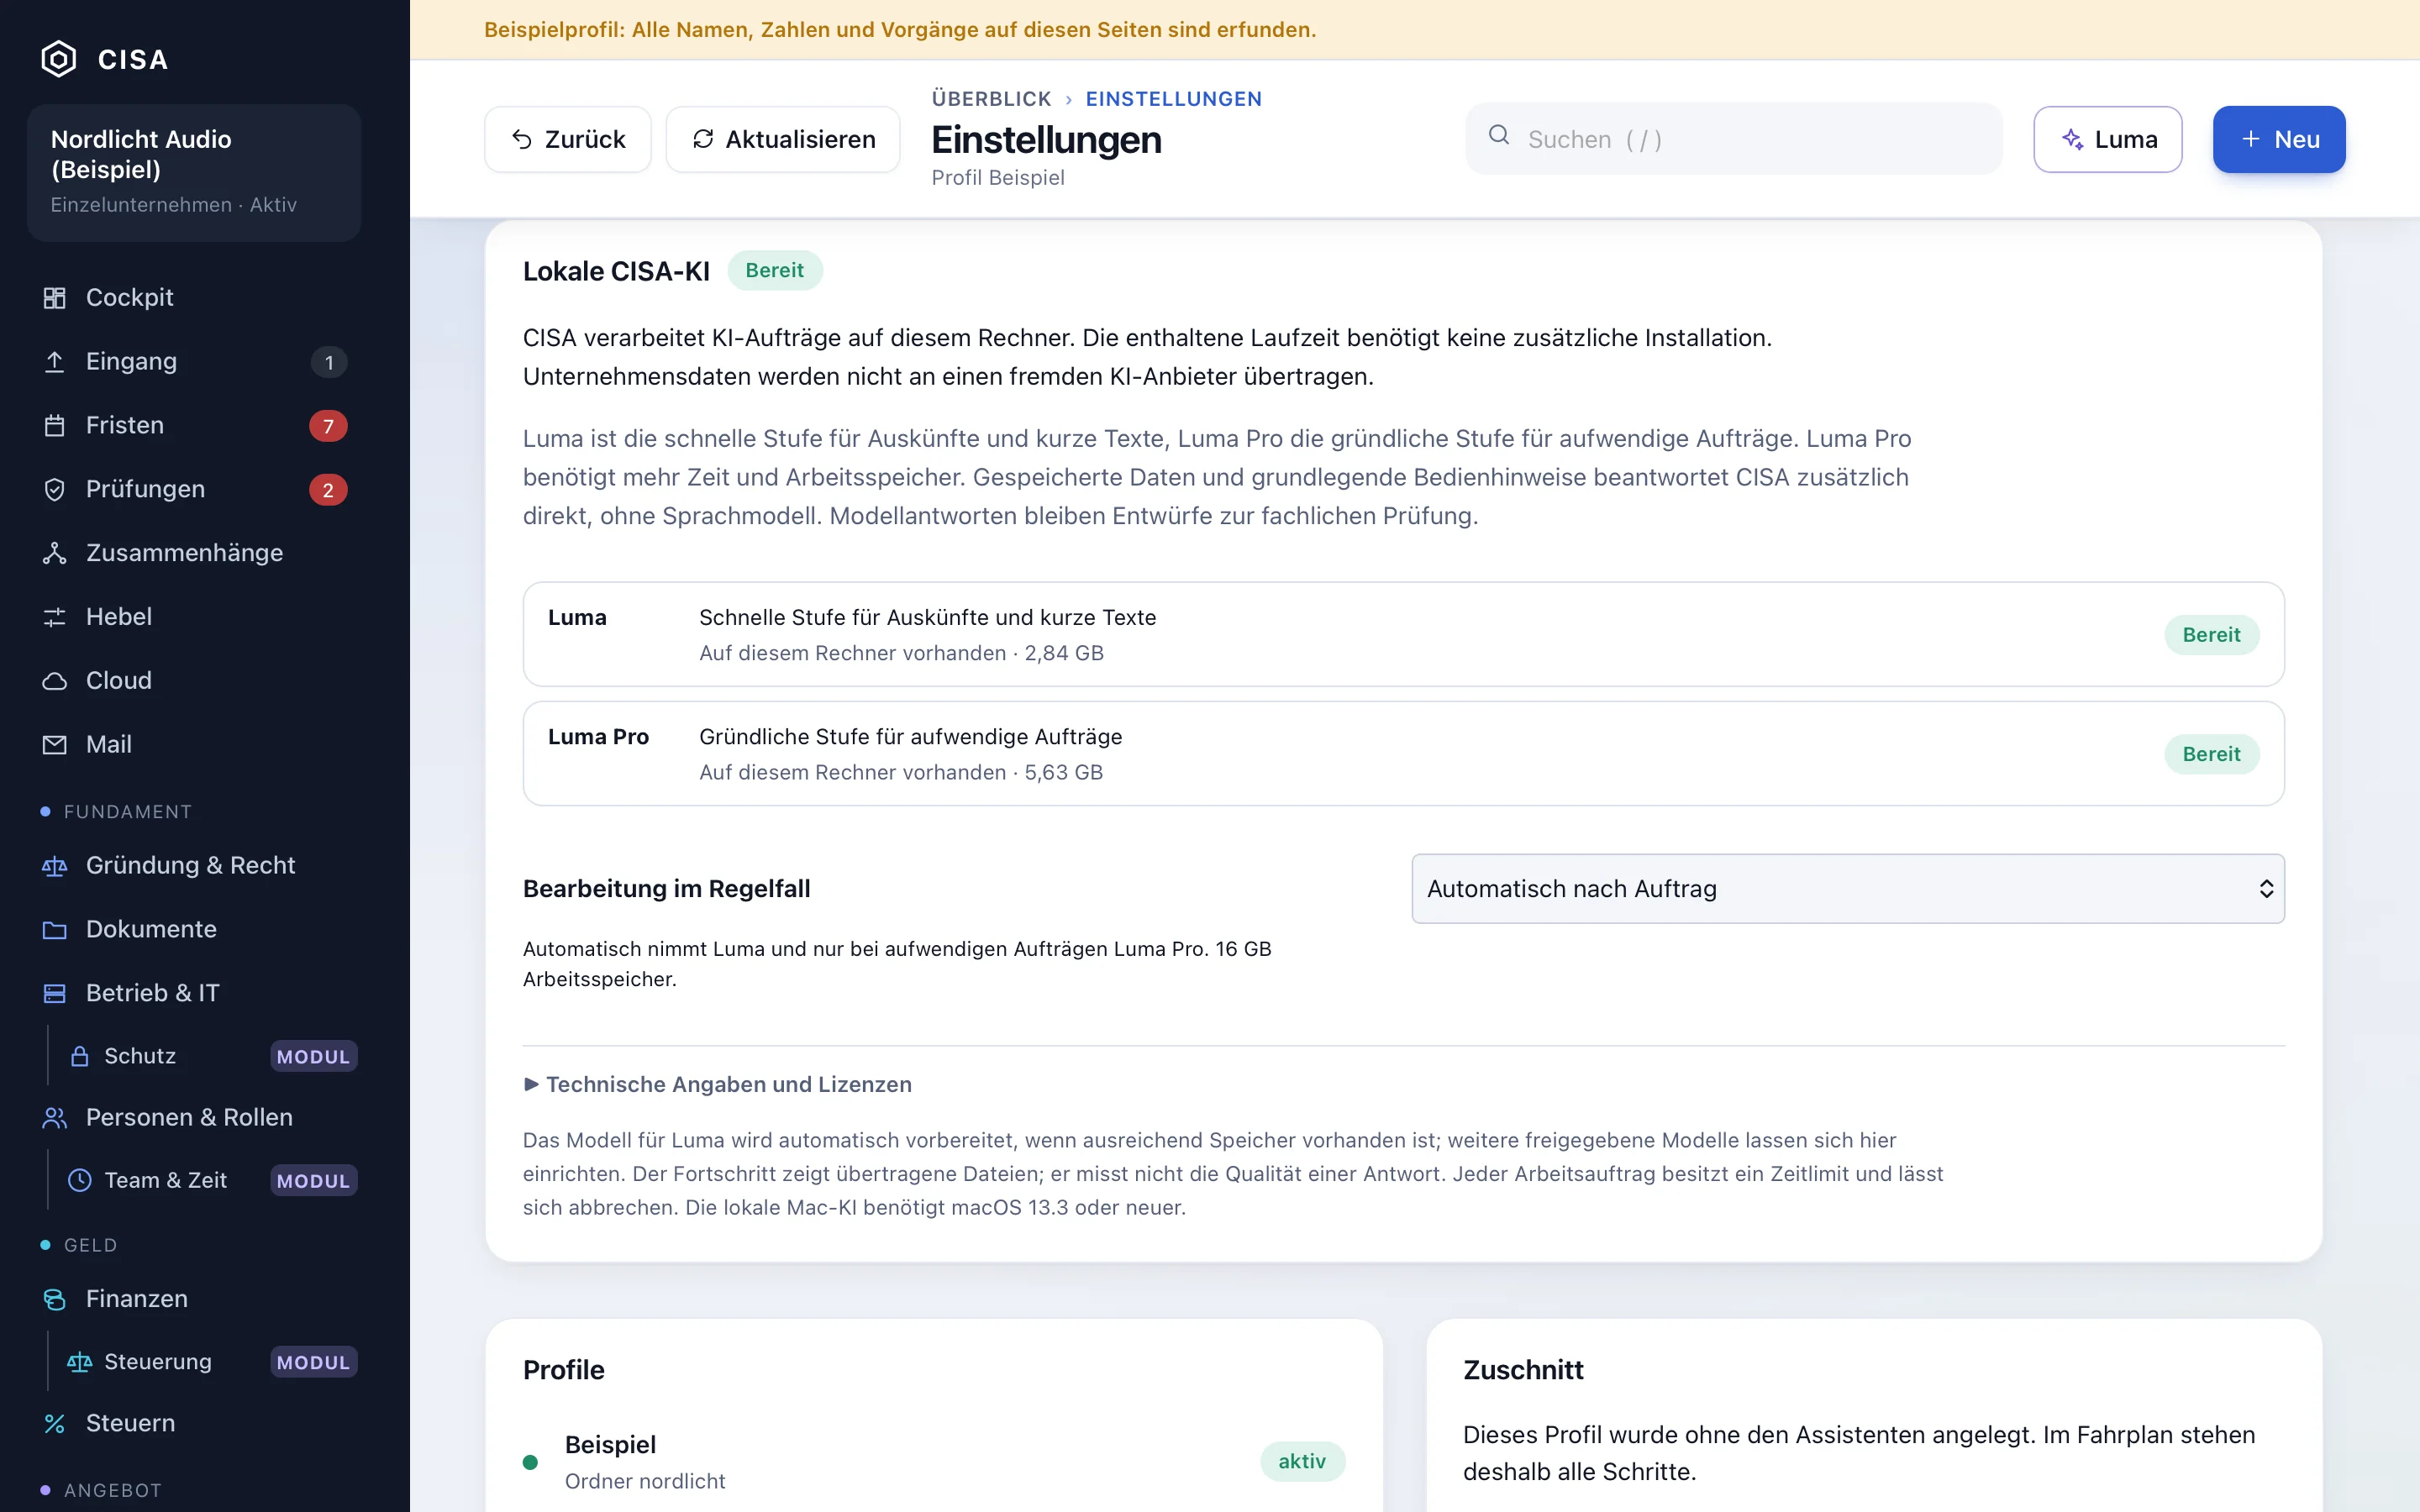Expand Technische Angaben und Lizenzen
2420x1512 pixels.
pyautogui.click(x=718, y=1084)
